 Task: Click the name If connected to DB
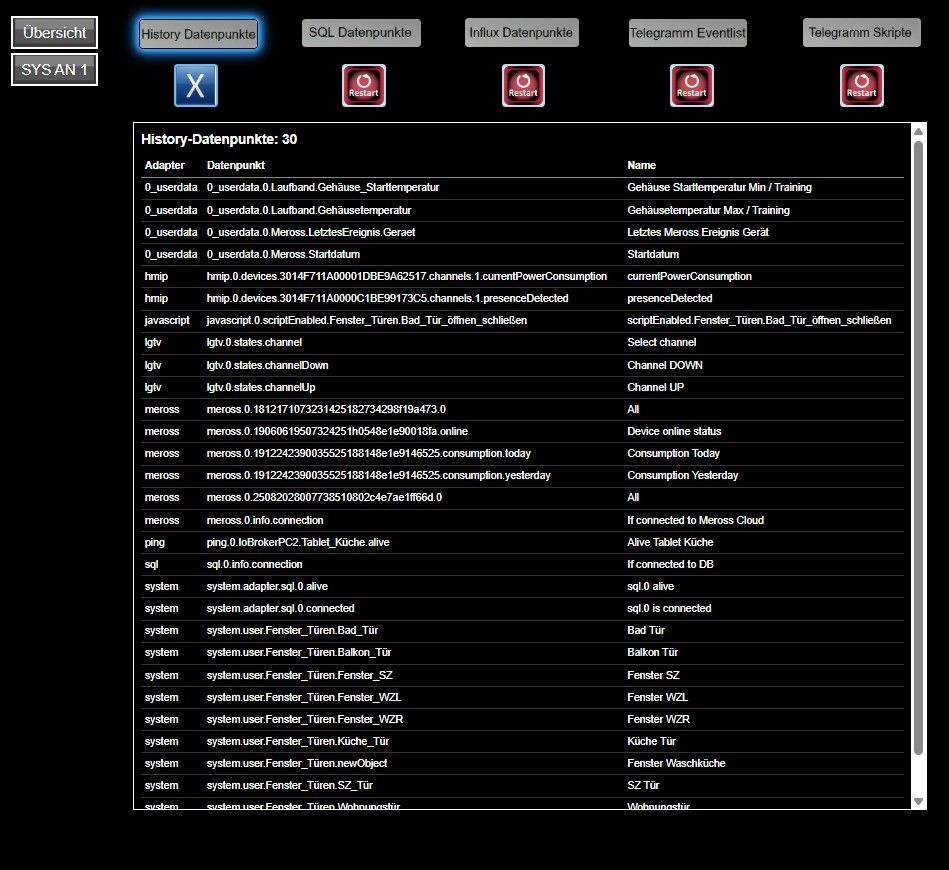670,564
